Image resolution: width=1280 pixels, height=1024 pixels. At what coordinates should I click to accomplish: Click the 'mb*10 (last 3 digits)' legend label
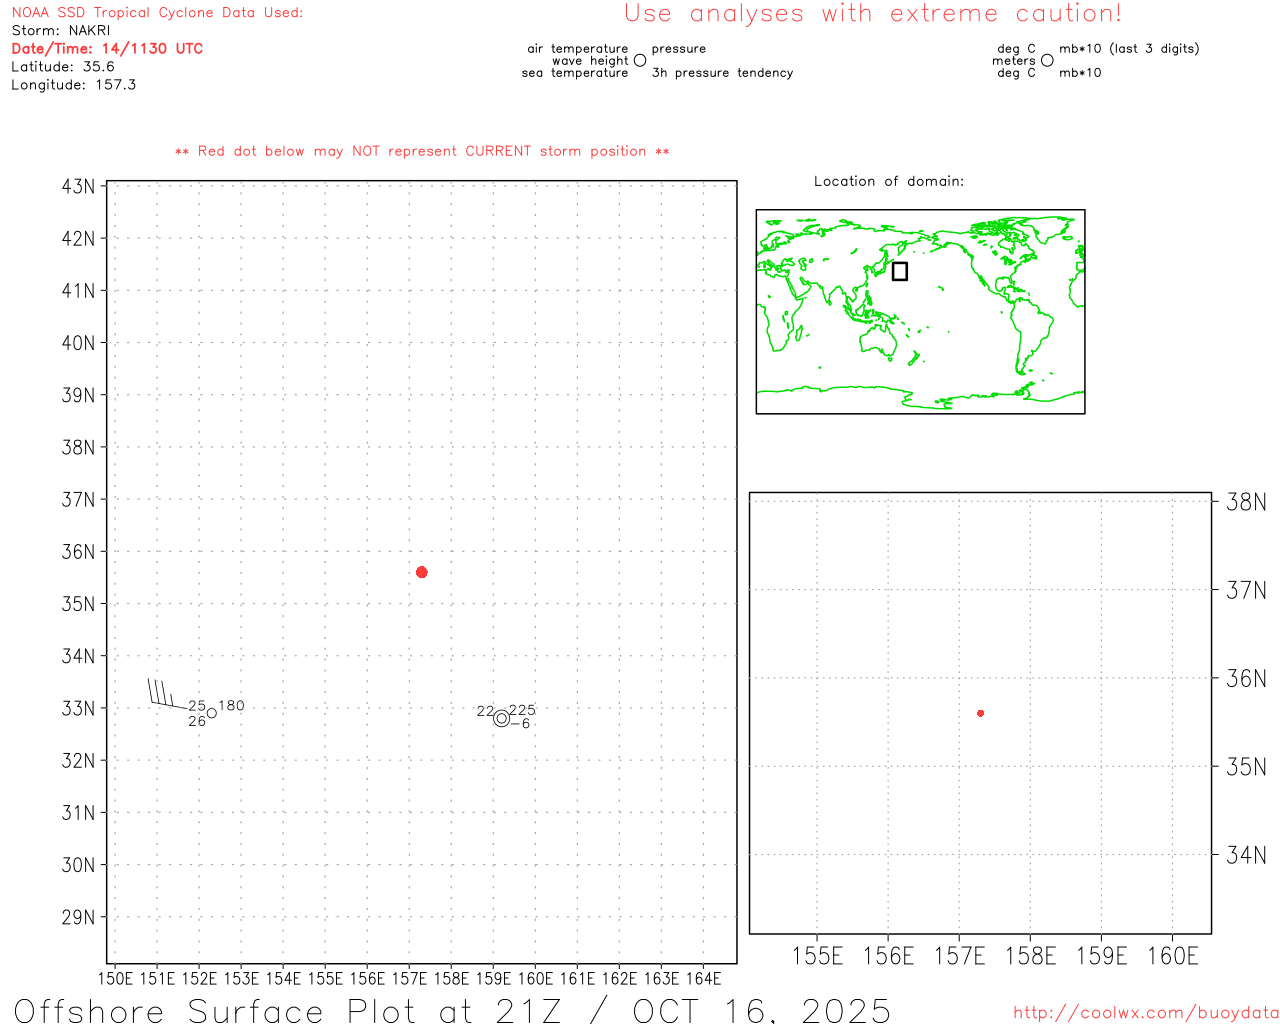click(x=1129, y=49)
